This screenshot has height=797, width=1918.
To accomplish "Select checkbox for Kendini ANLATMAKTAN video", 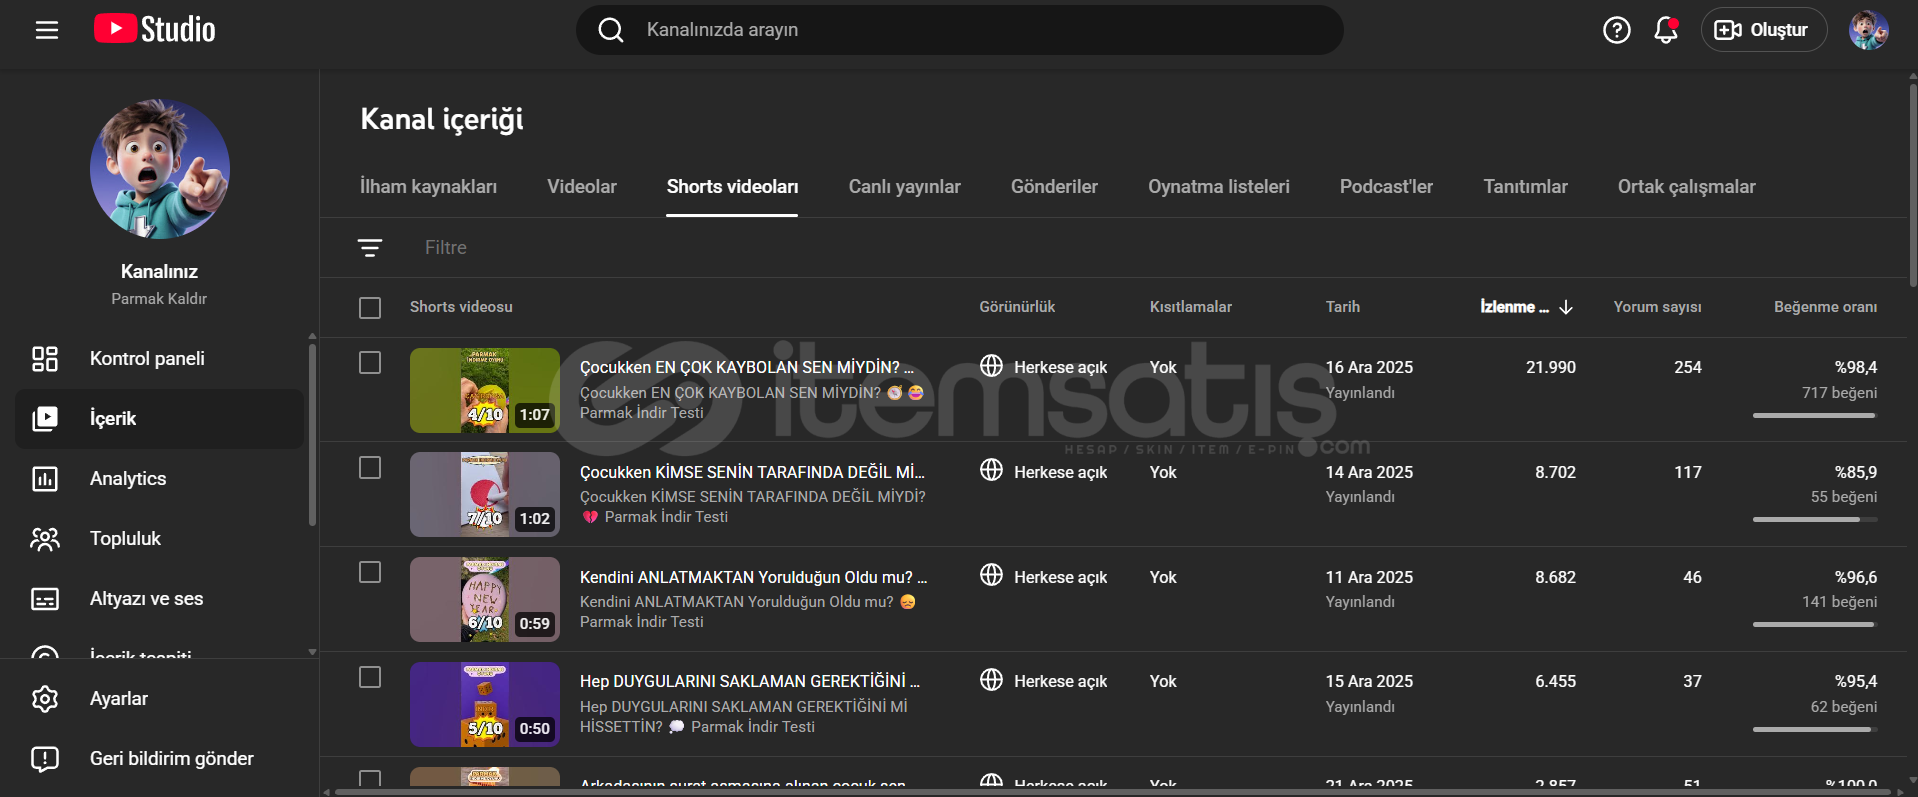I will coord(370,572).
